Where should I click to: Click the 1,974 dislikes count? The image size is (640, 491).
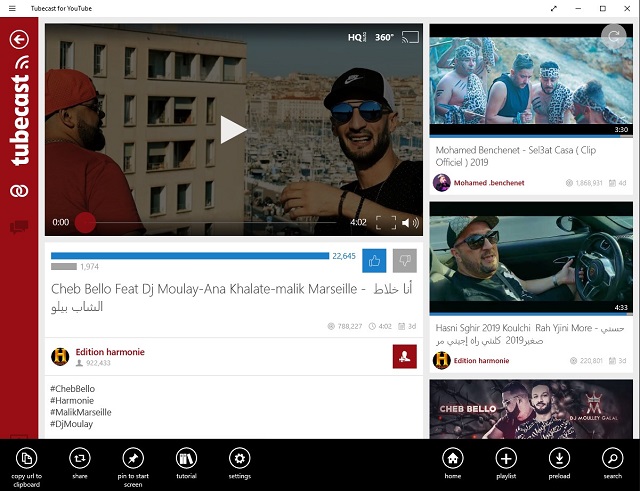pyautogui.click(x=89, y=267)
